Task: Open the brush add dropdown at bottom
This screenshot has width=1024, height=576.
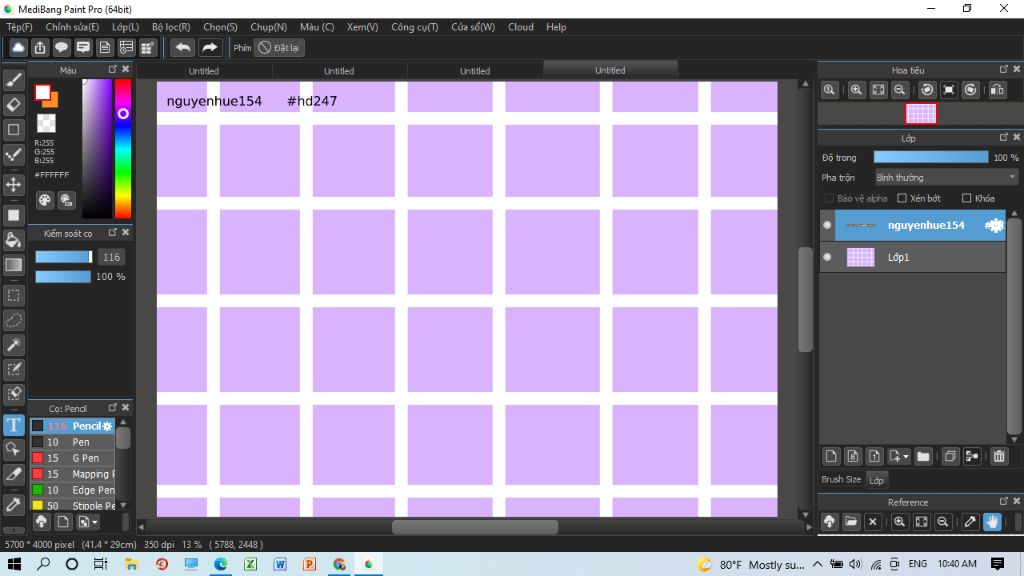Action: coord(88,522)
